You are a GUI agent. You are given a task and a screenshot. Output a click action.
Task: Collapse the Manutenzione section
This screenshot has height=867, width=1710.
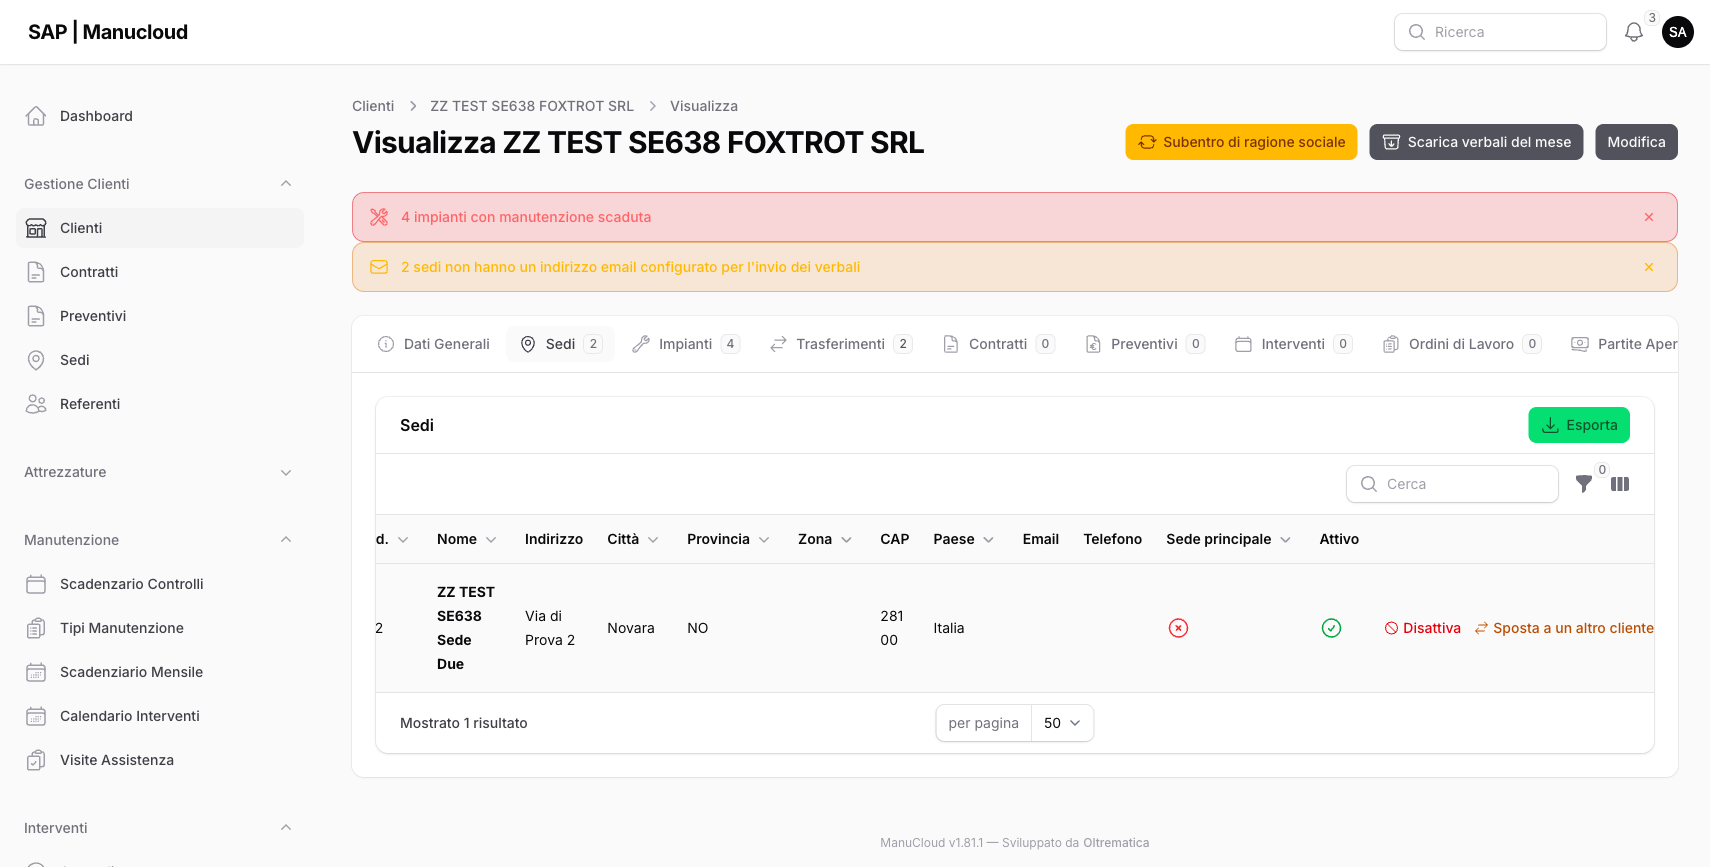(x=286, y=540)
